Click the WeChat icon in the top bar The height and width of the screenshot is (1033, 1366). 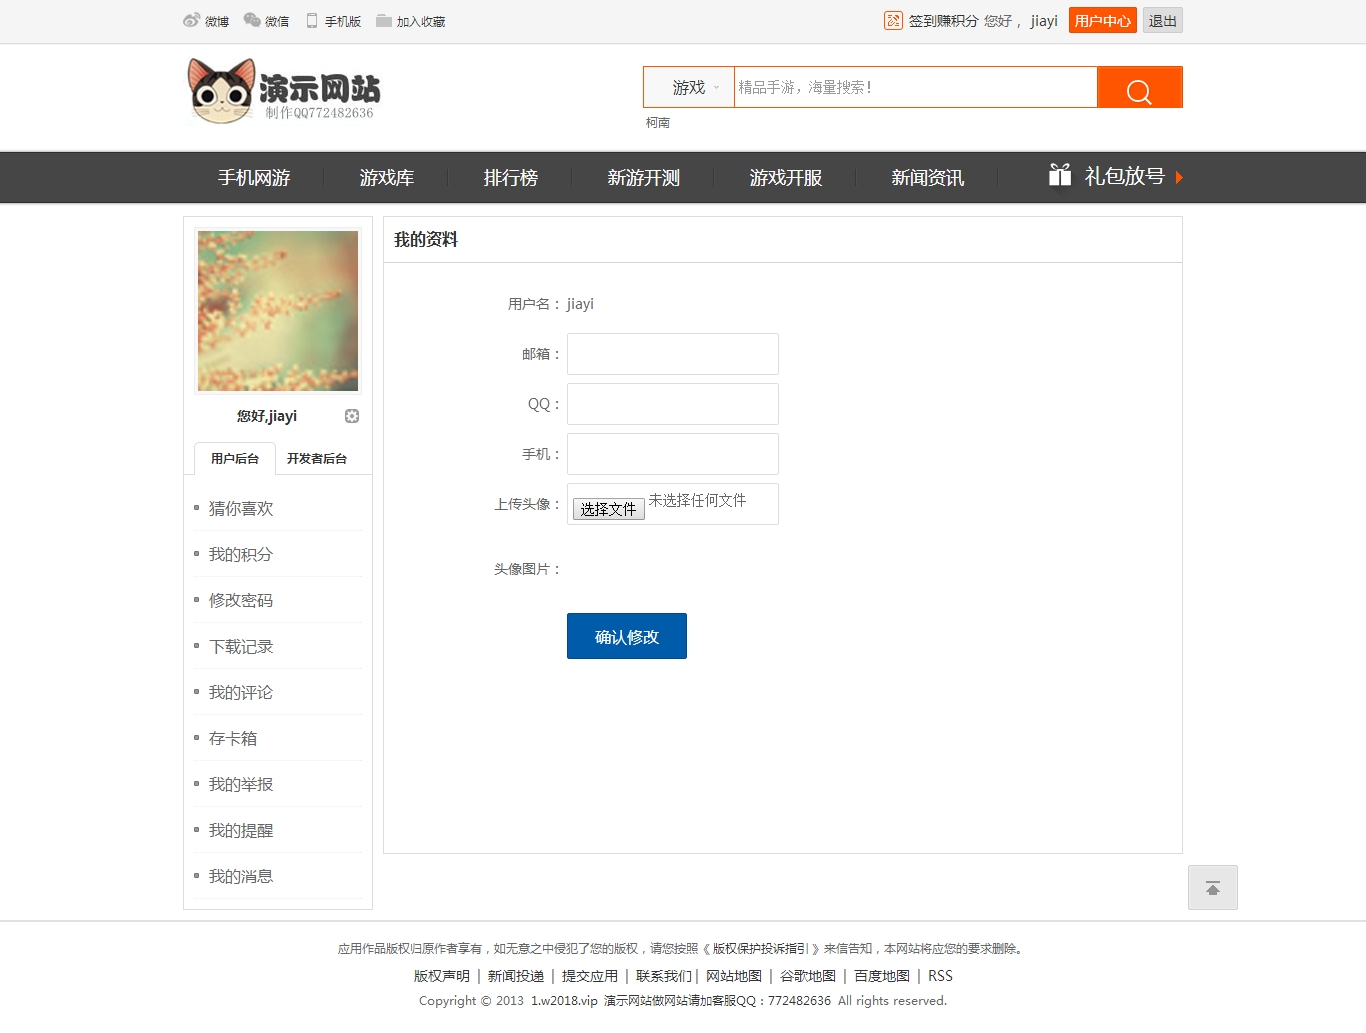(253, 20)
